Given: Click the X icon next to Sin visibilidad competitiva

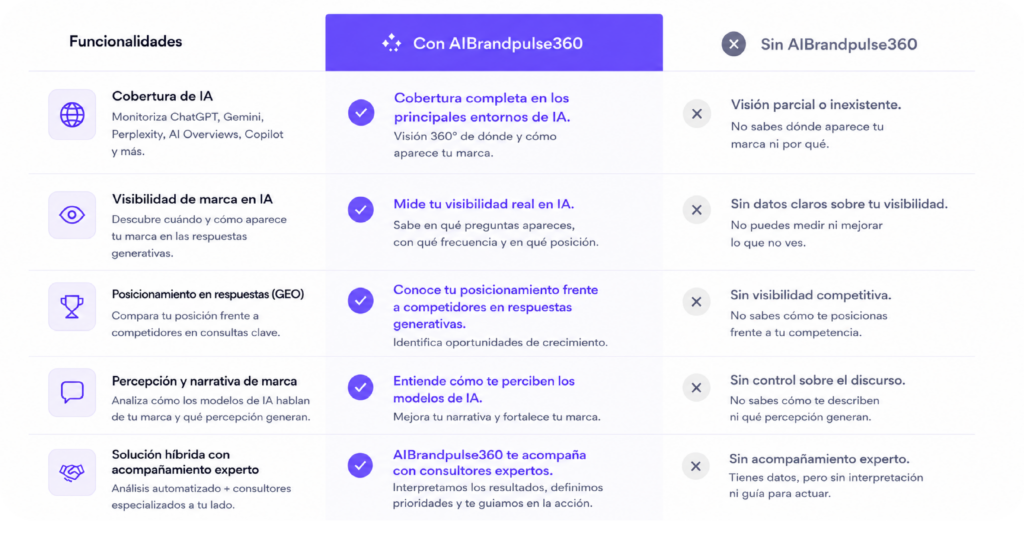Looking at the screenshot, I should point(697,302).
